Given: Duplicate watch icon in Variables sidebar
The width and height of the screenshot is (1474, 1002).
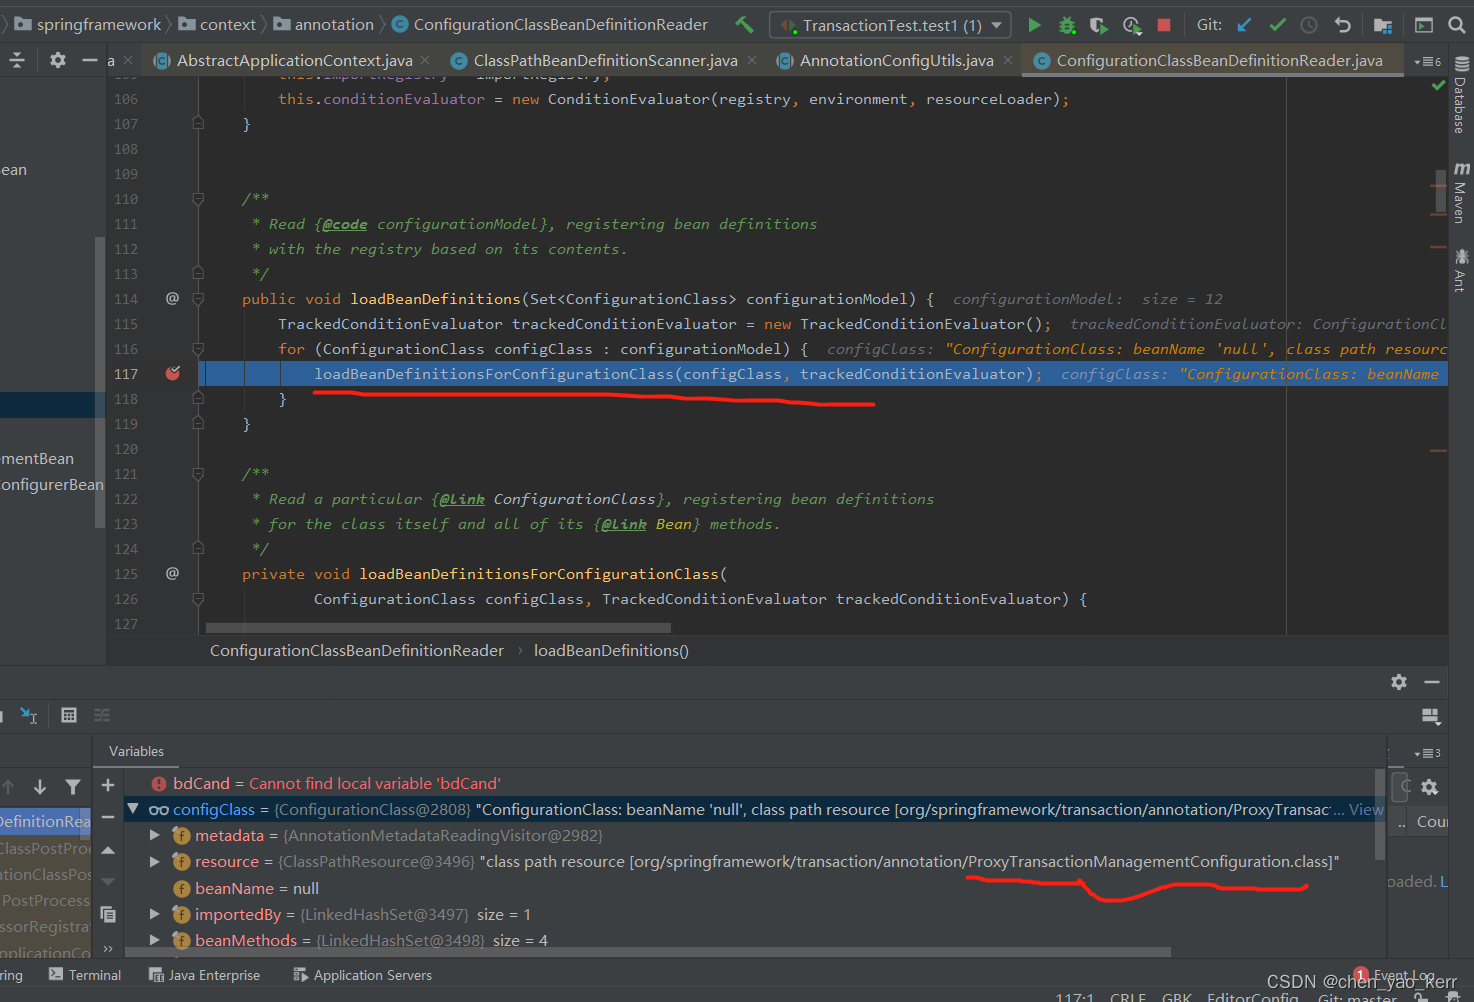Looking at the screenshot, I should [108, 915].
